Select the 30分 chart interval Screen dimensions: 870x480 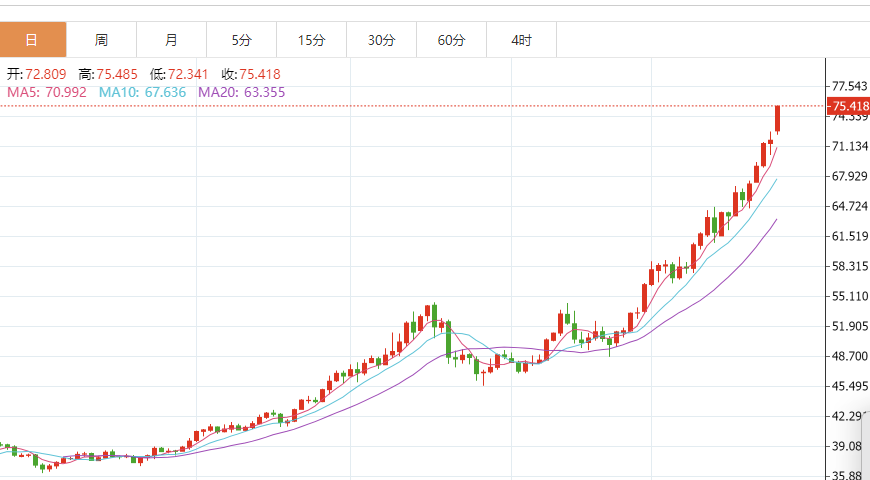point(381,40)
